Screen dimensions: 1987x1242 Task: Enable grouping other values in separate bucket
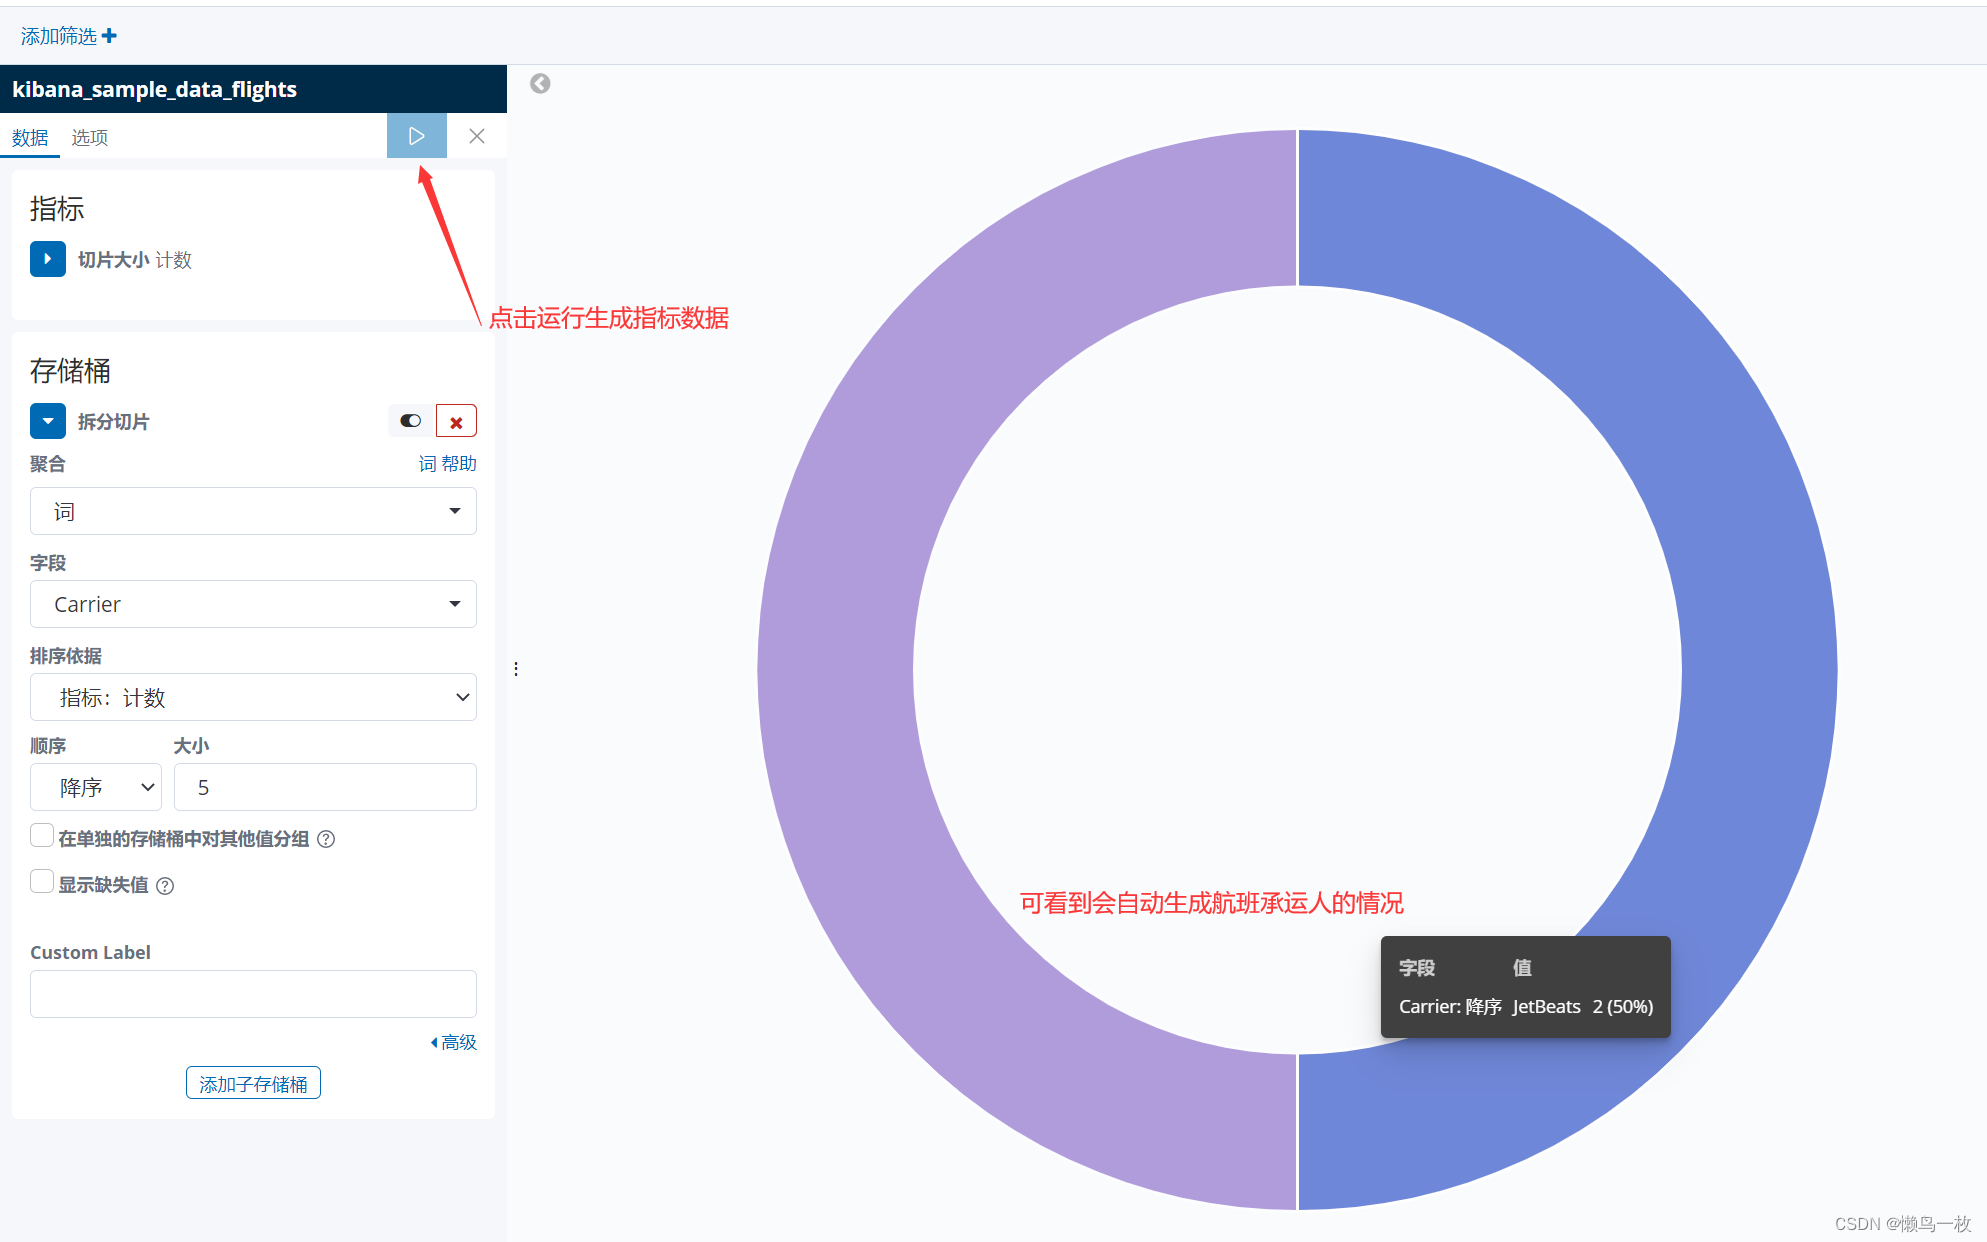click(42, 836)
